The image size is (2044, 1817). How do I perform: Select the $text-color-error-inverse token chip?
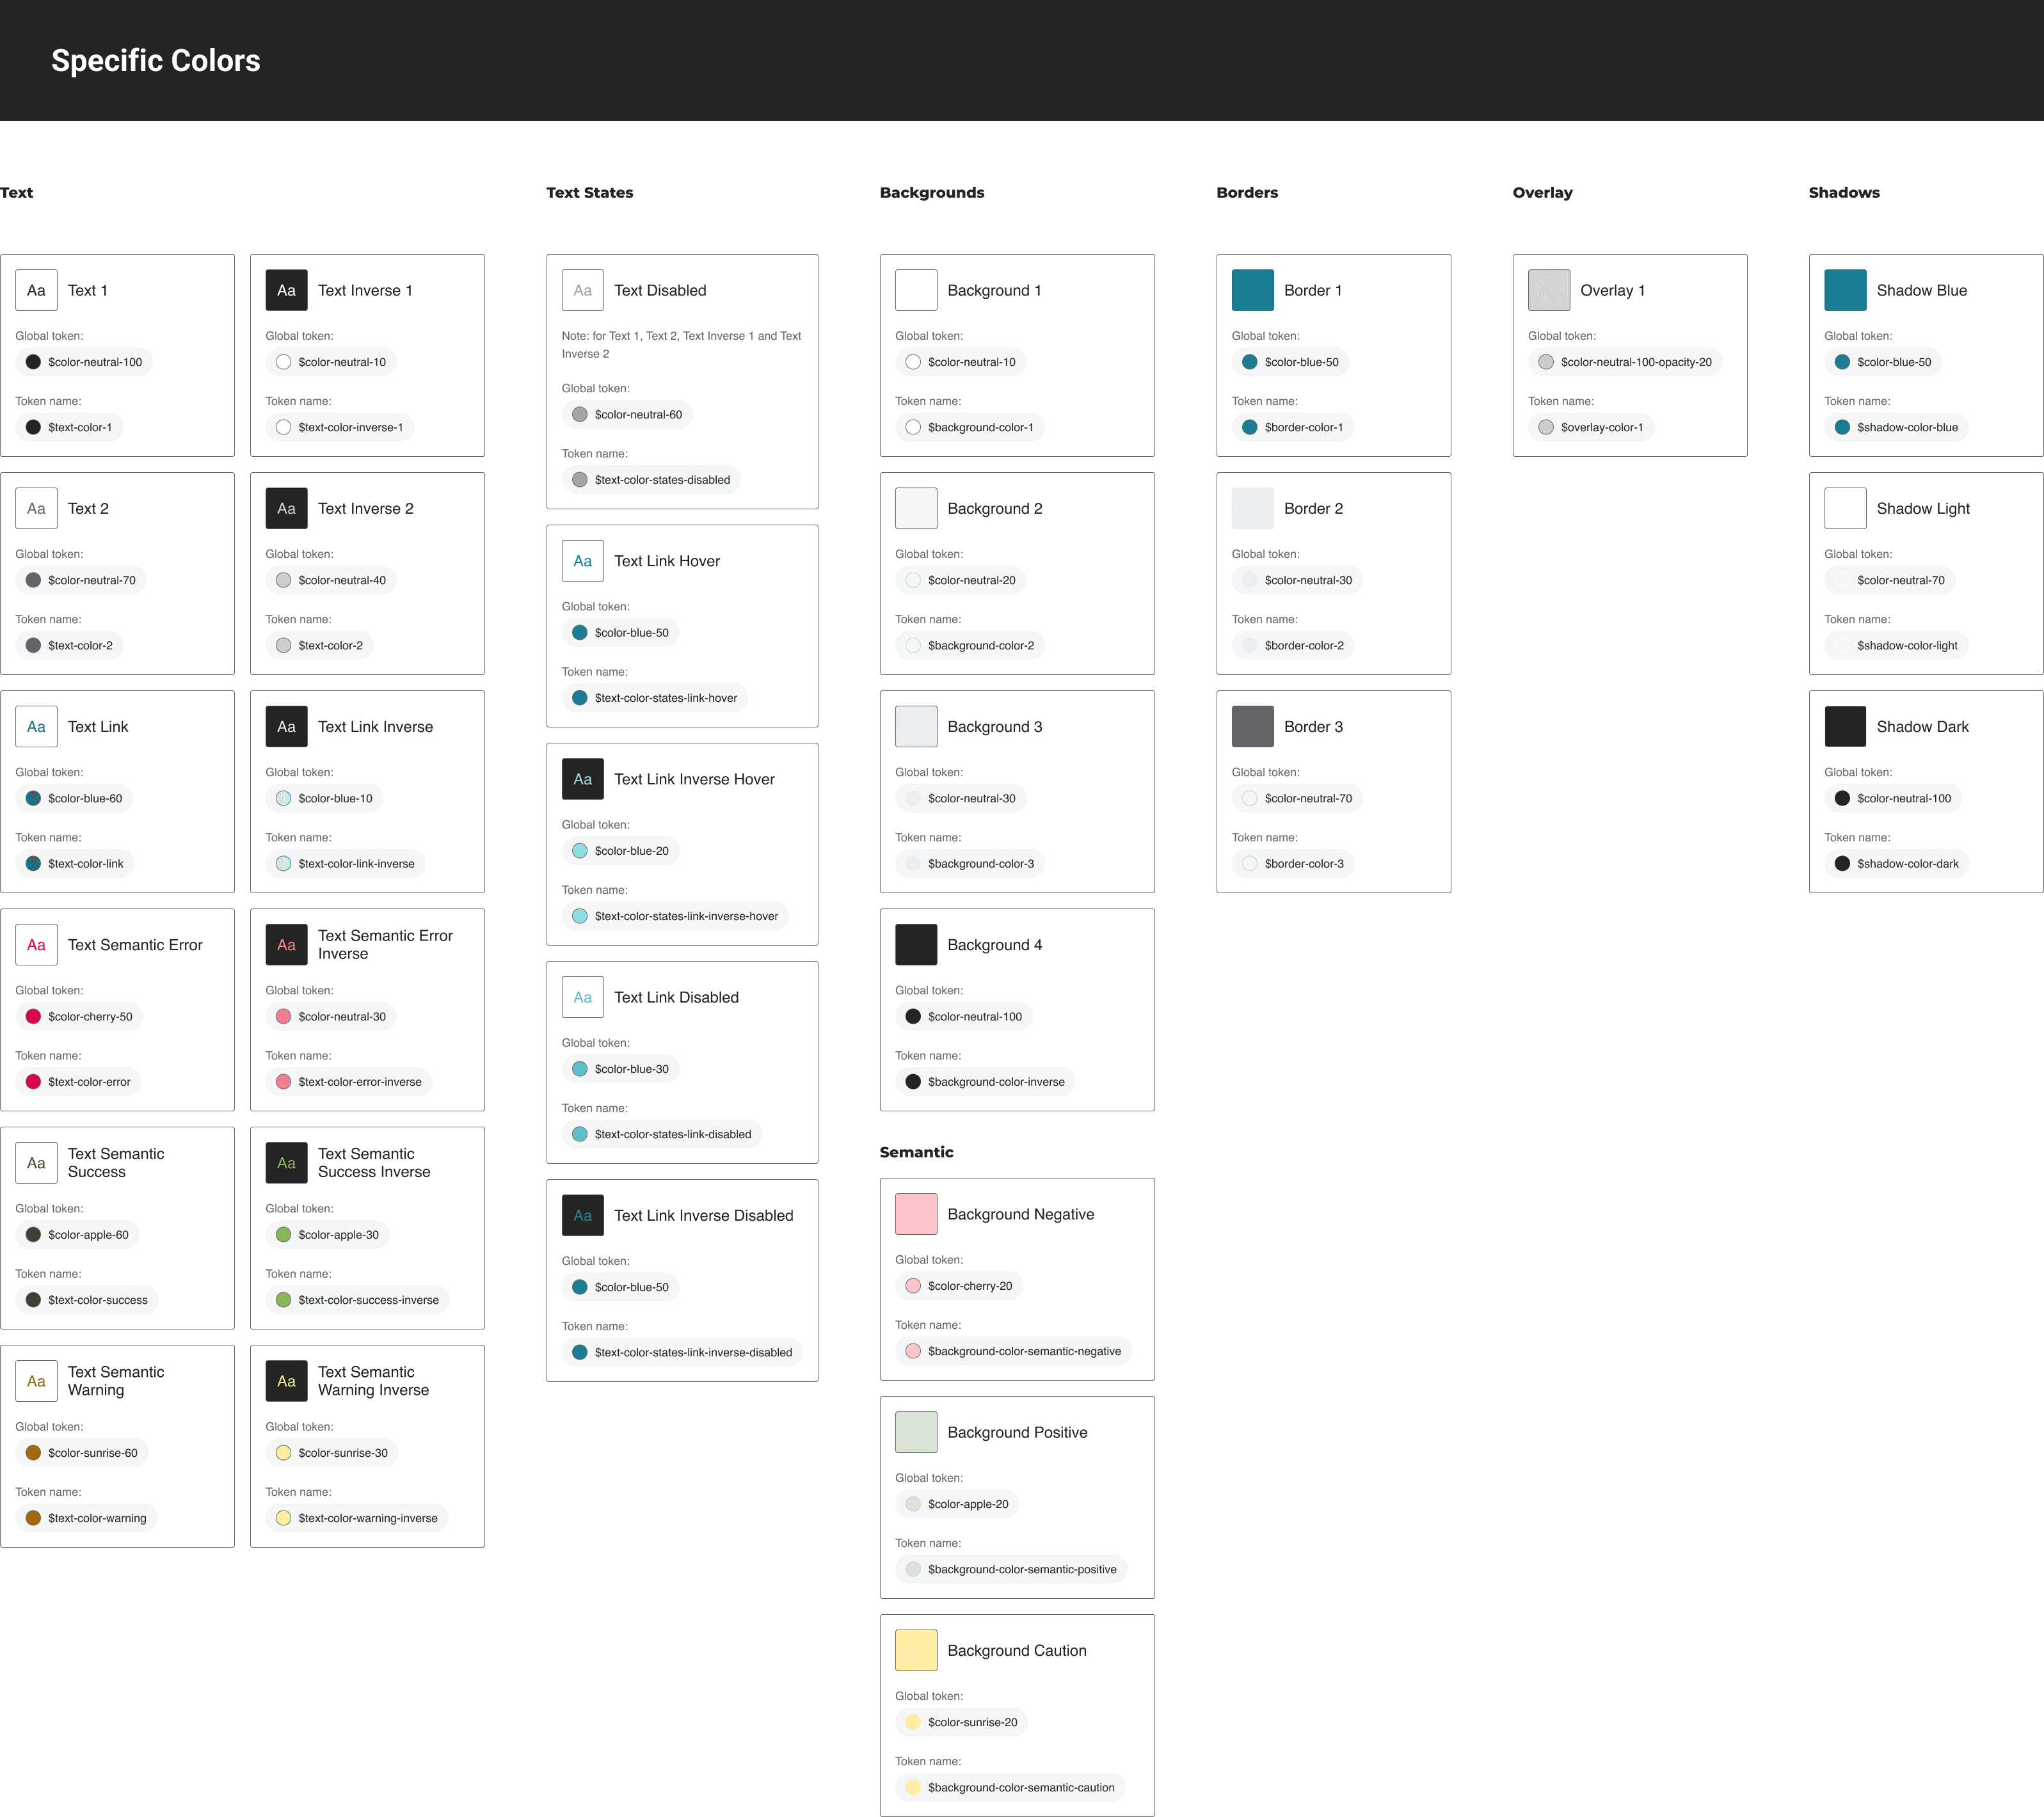pos(349,1082)
